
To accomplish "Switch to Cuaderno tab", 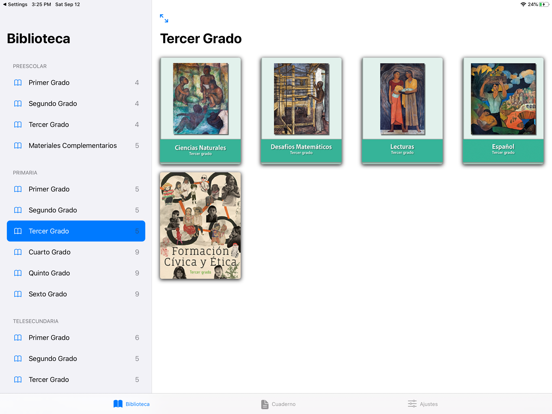I will [278, 404].
